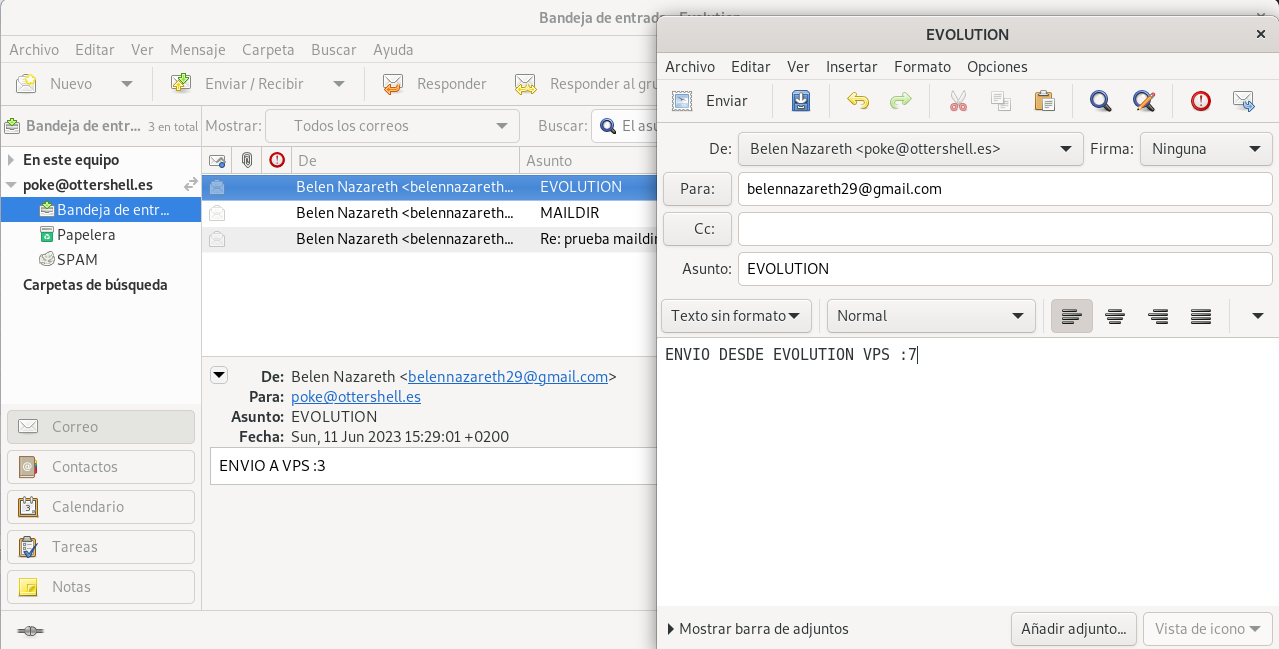Toggle center alignment for the message text
Screen dimensions: 1279x649
pyautogui.click(x=1115, y=316)
